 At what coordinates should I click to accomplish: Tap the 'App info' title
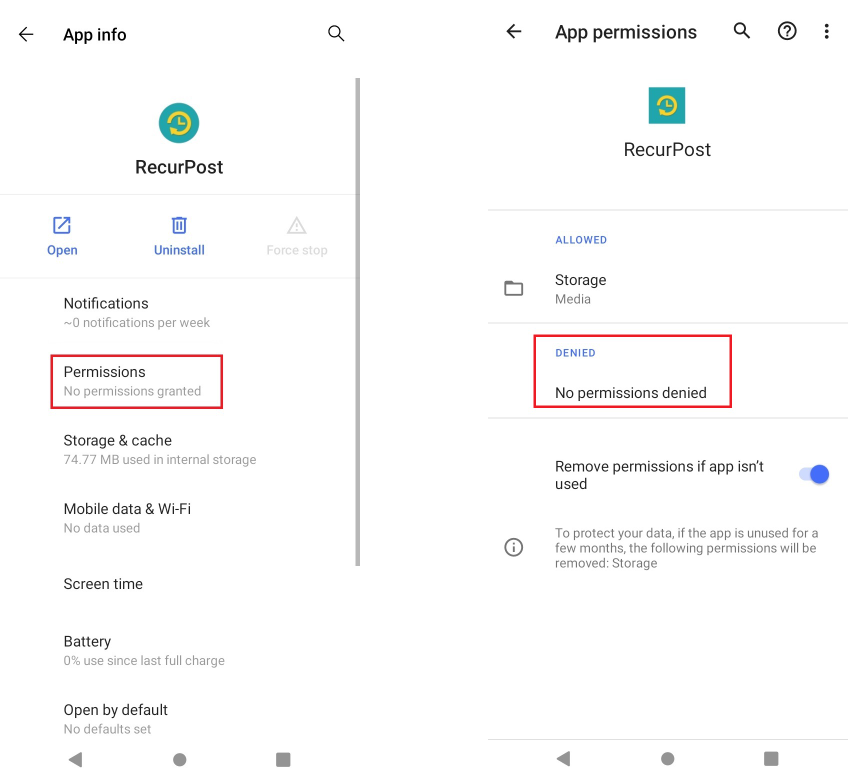pyautogui.click(x=95, y=35)
